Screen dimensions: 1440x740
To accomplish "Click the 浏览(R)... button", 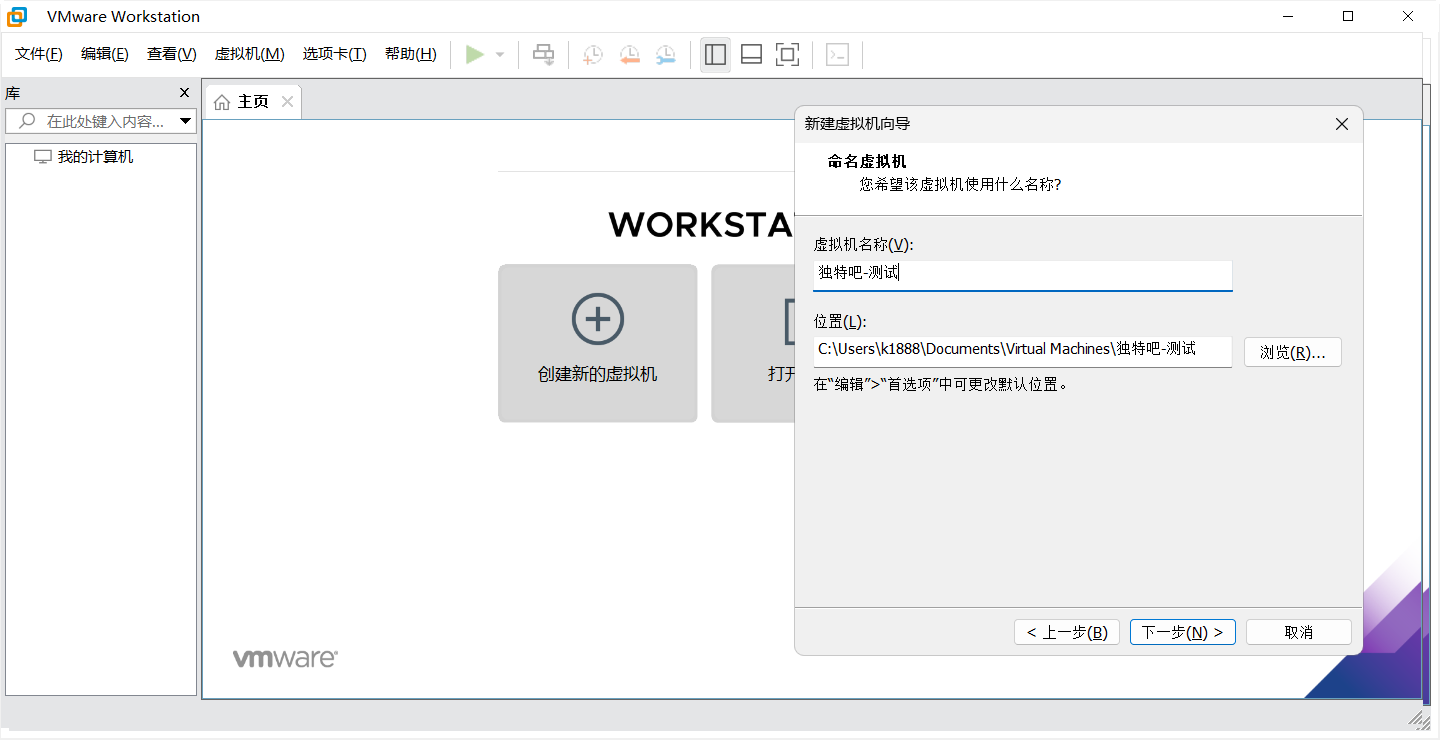I will (x=1293, y=352).
